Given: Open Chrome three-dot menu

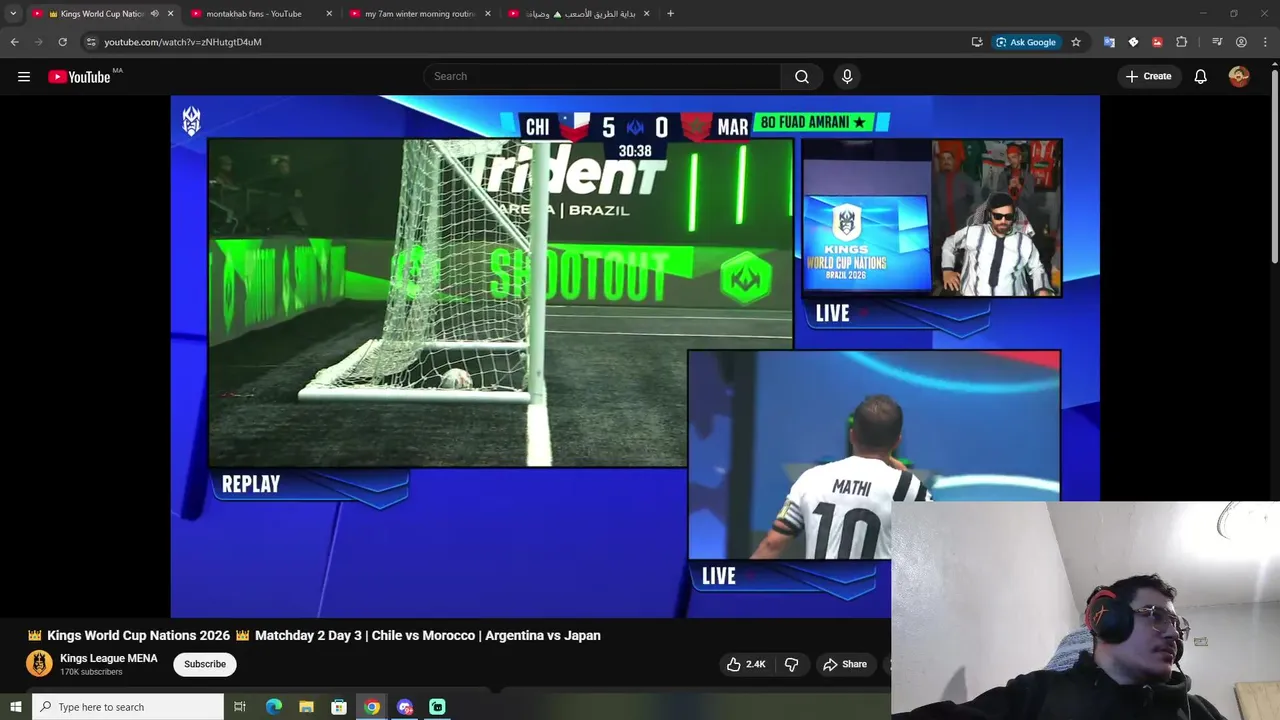Looking at the screenshot, I should tap(1266, 42).
